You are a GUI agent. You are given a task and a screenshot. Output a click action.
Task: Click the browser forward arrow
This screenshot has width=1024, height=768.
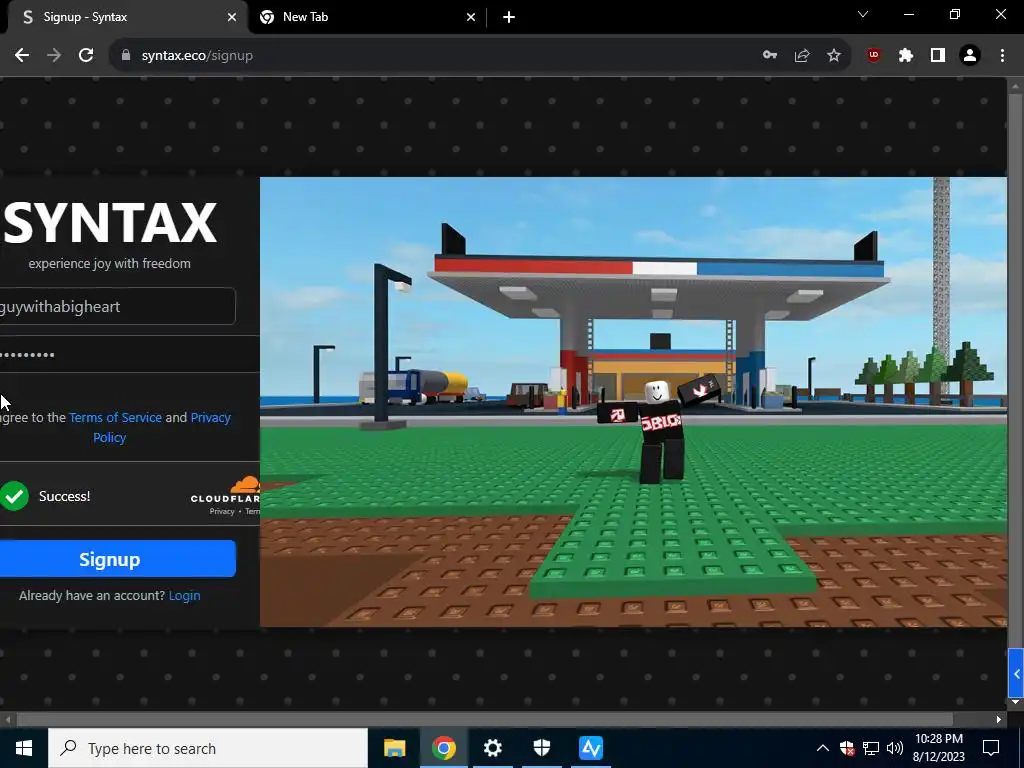pos(54,56)
